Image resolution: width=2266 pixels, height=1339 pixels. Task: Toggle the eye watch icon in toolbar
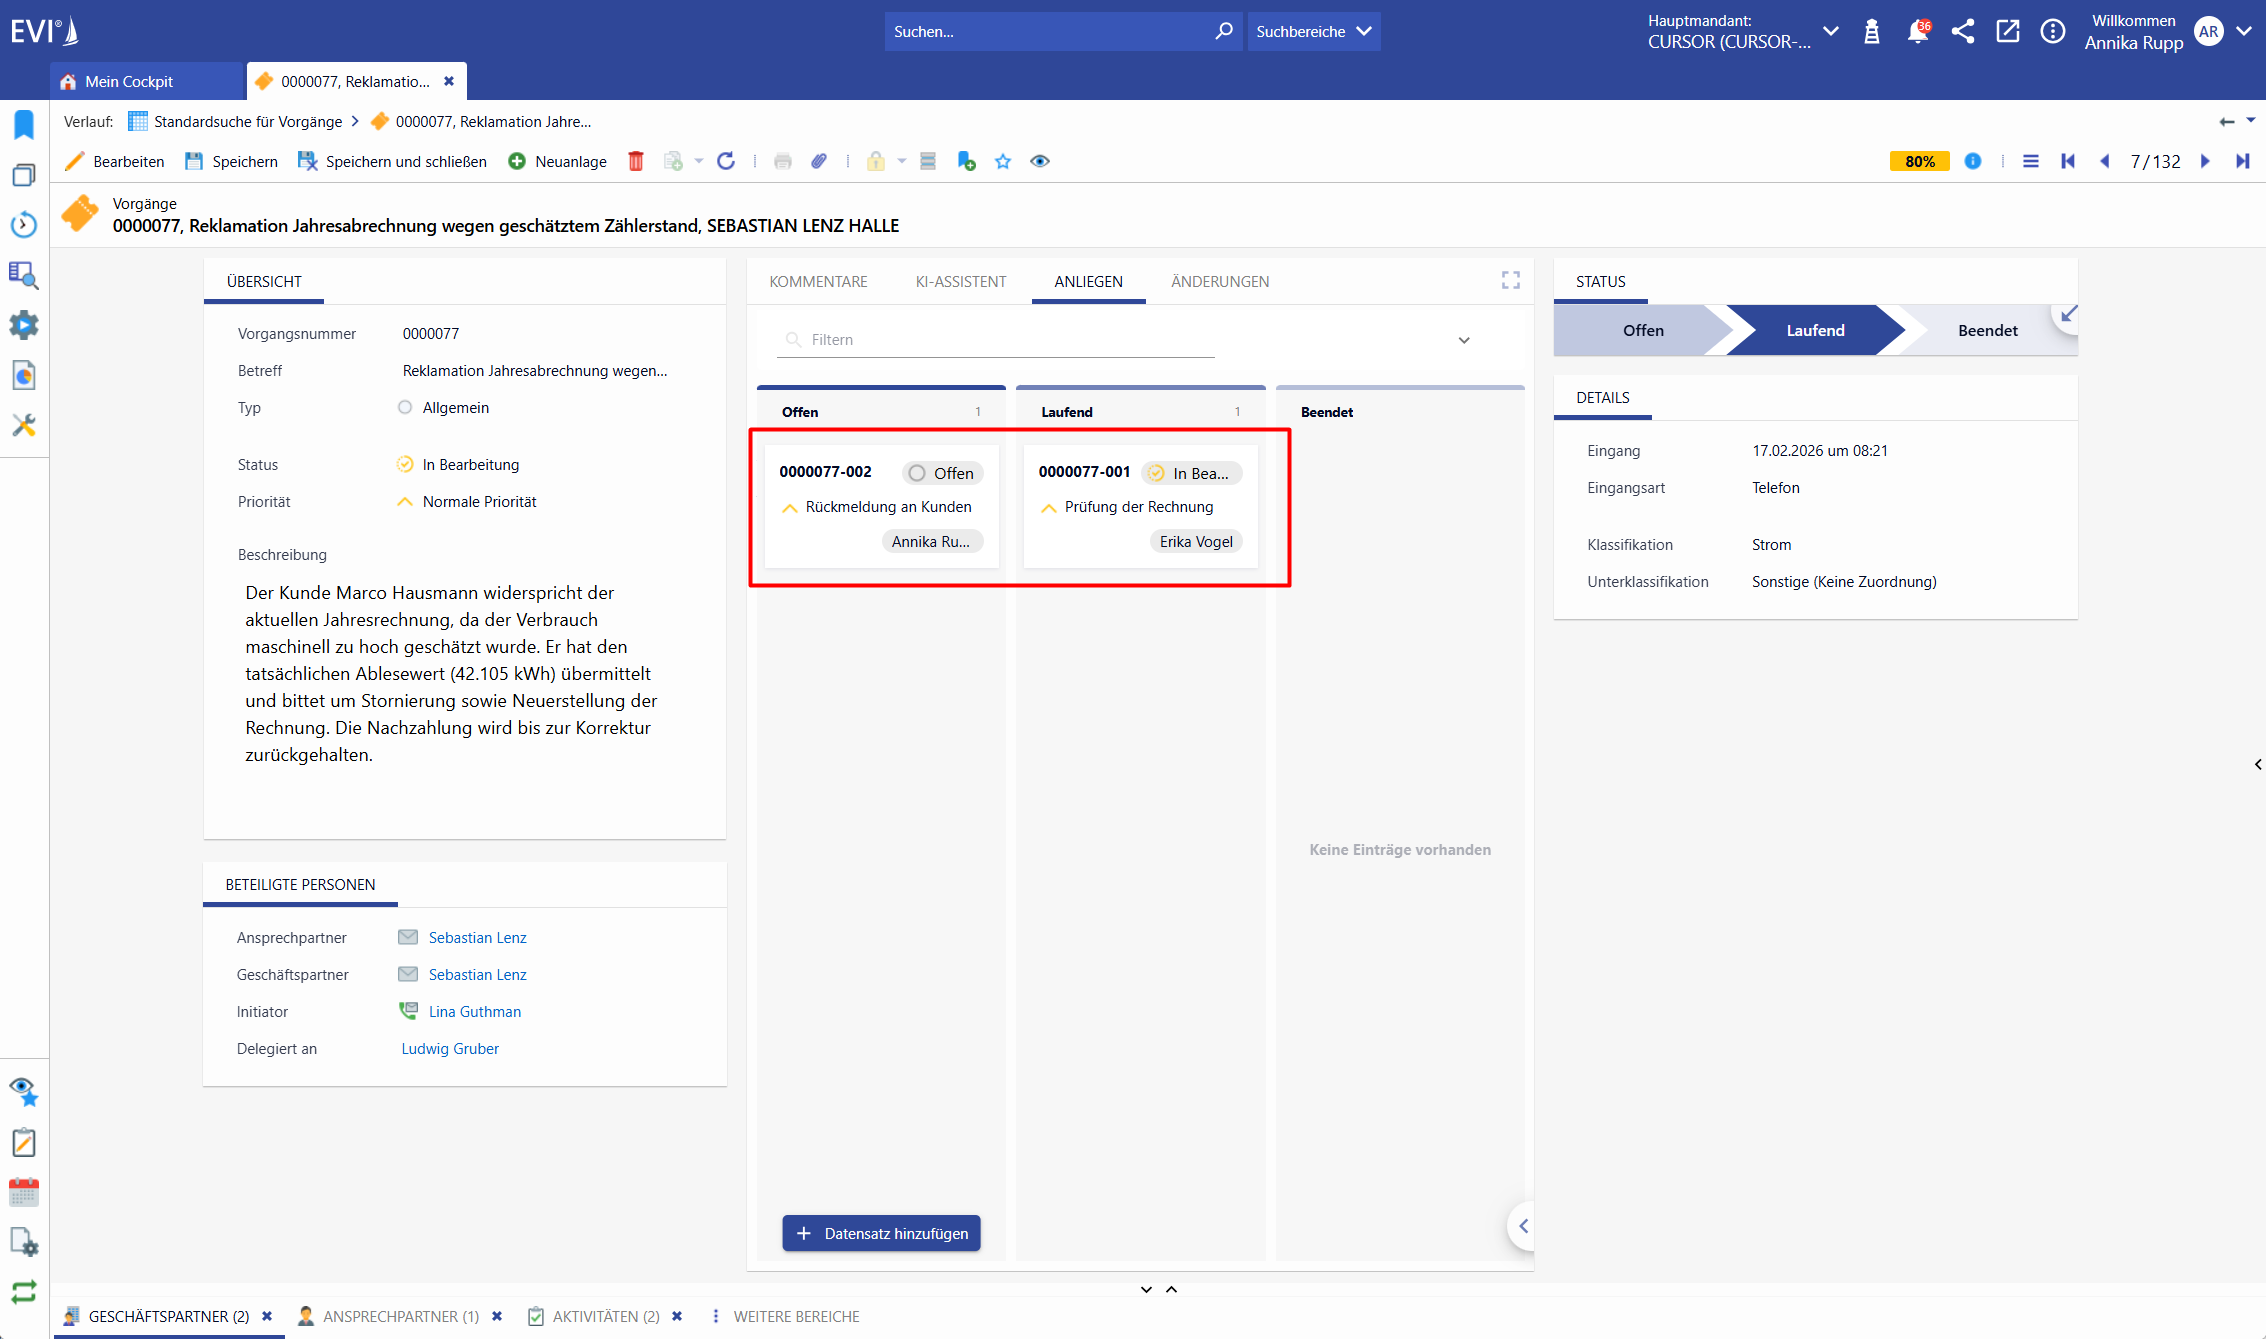point(1040,161)
